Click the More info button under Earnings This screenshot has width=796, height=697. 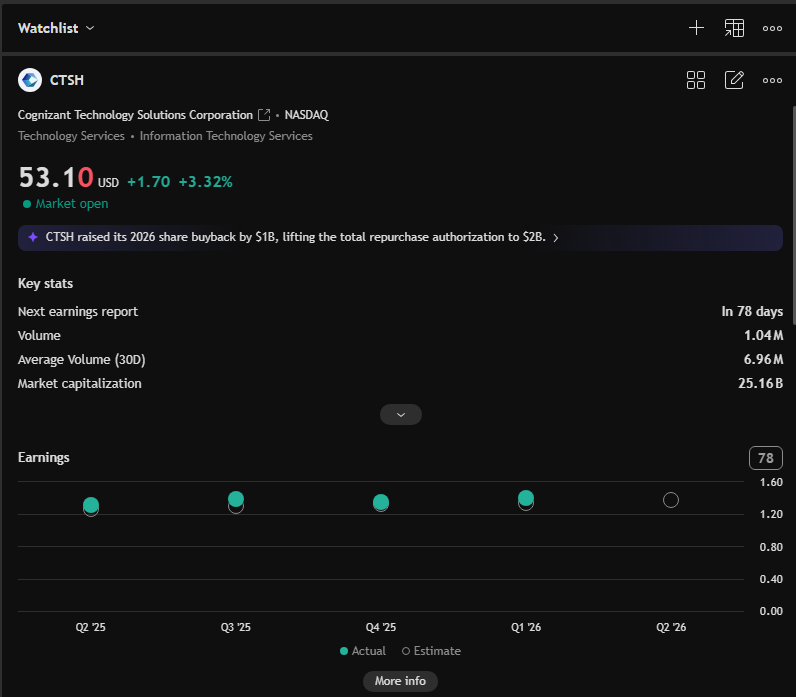pos(400,681)
